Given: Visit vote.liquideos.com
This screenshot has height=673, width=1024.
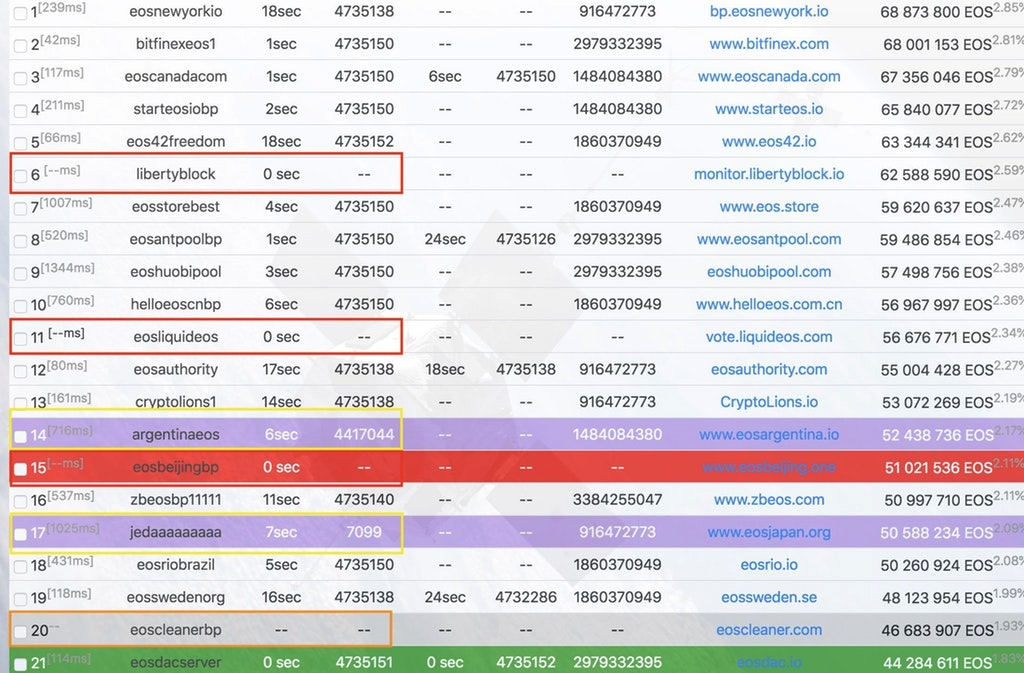Looking at the screenshot, I should (769, 337).
